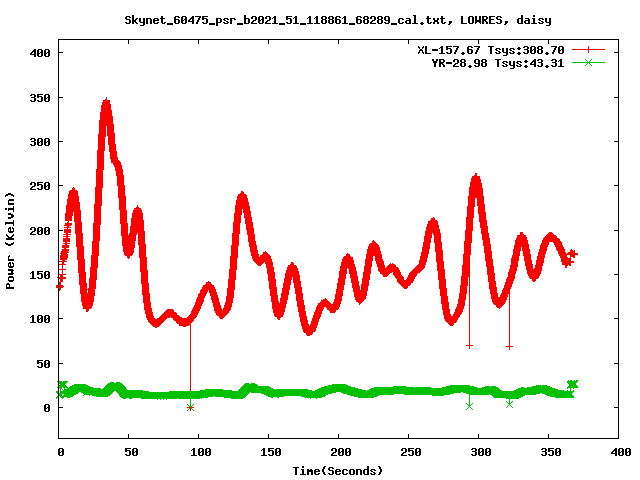Click y-axis tick label 100
Viewport: 640px width, 480px height.
pos(40,319)
